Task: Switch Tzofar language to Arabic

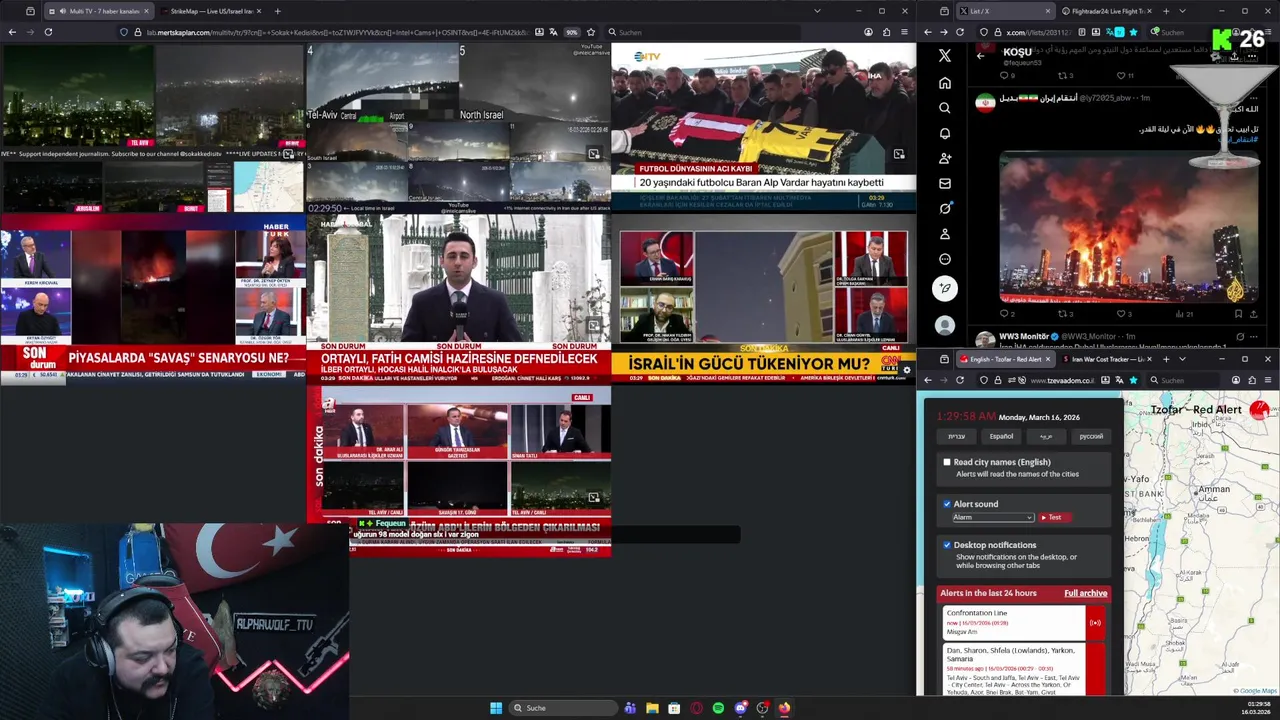Action: 1046,436
